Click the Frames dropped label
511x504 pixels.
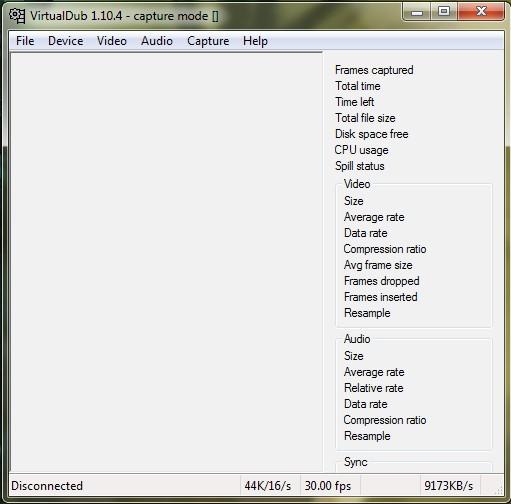coord(382,281)
